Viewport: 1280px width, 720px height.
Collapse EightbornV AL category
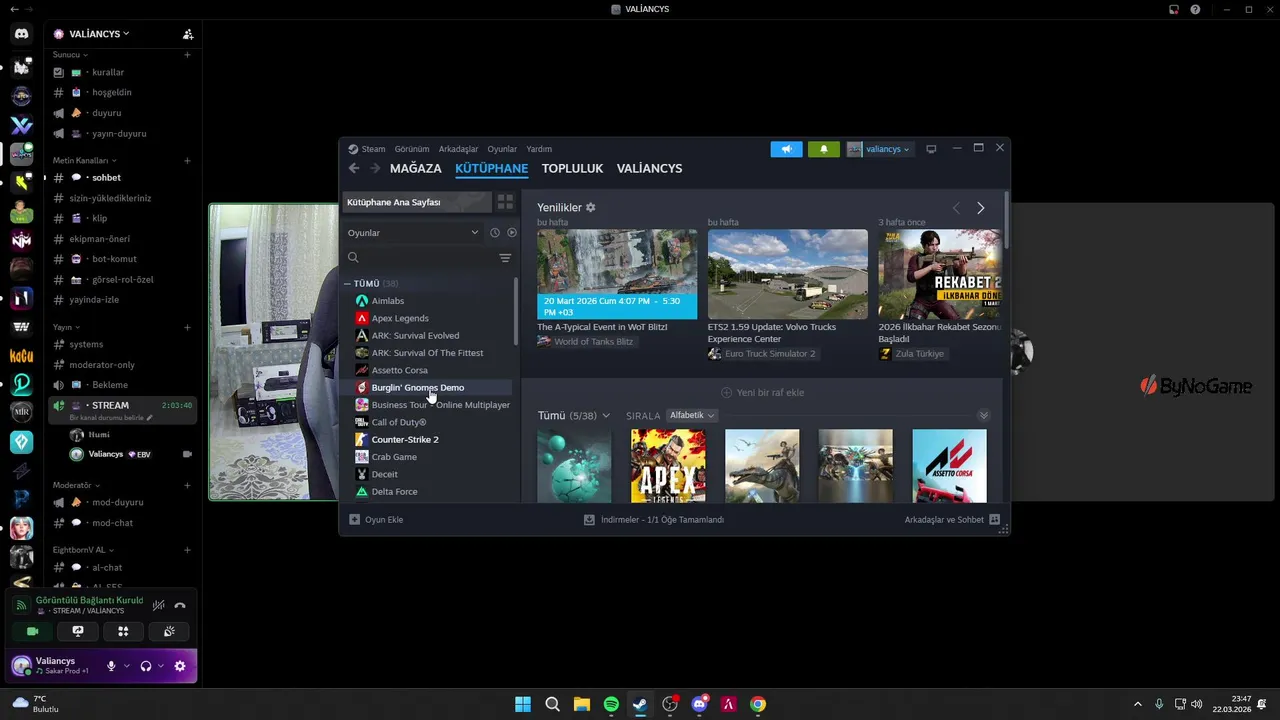pyautogui.click(x=83, y=550)
